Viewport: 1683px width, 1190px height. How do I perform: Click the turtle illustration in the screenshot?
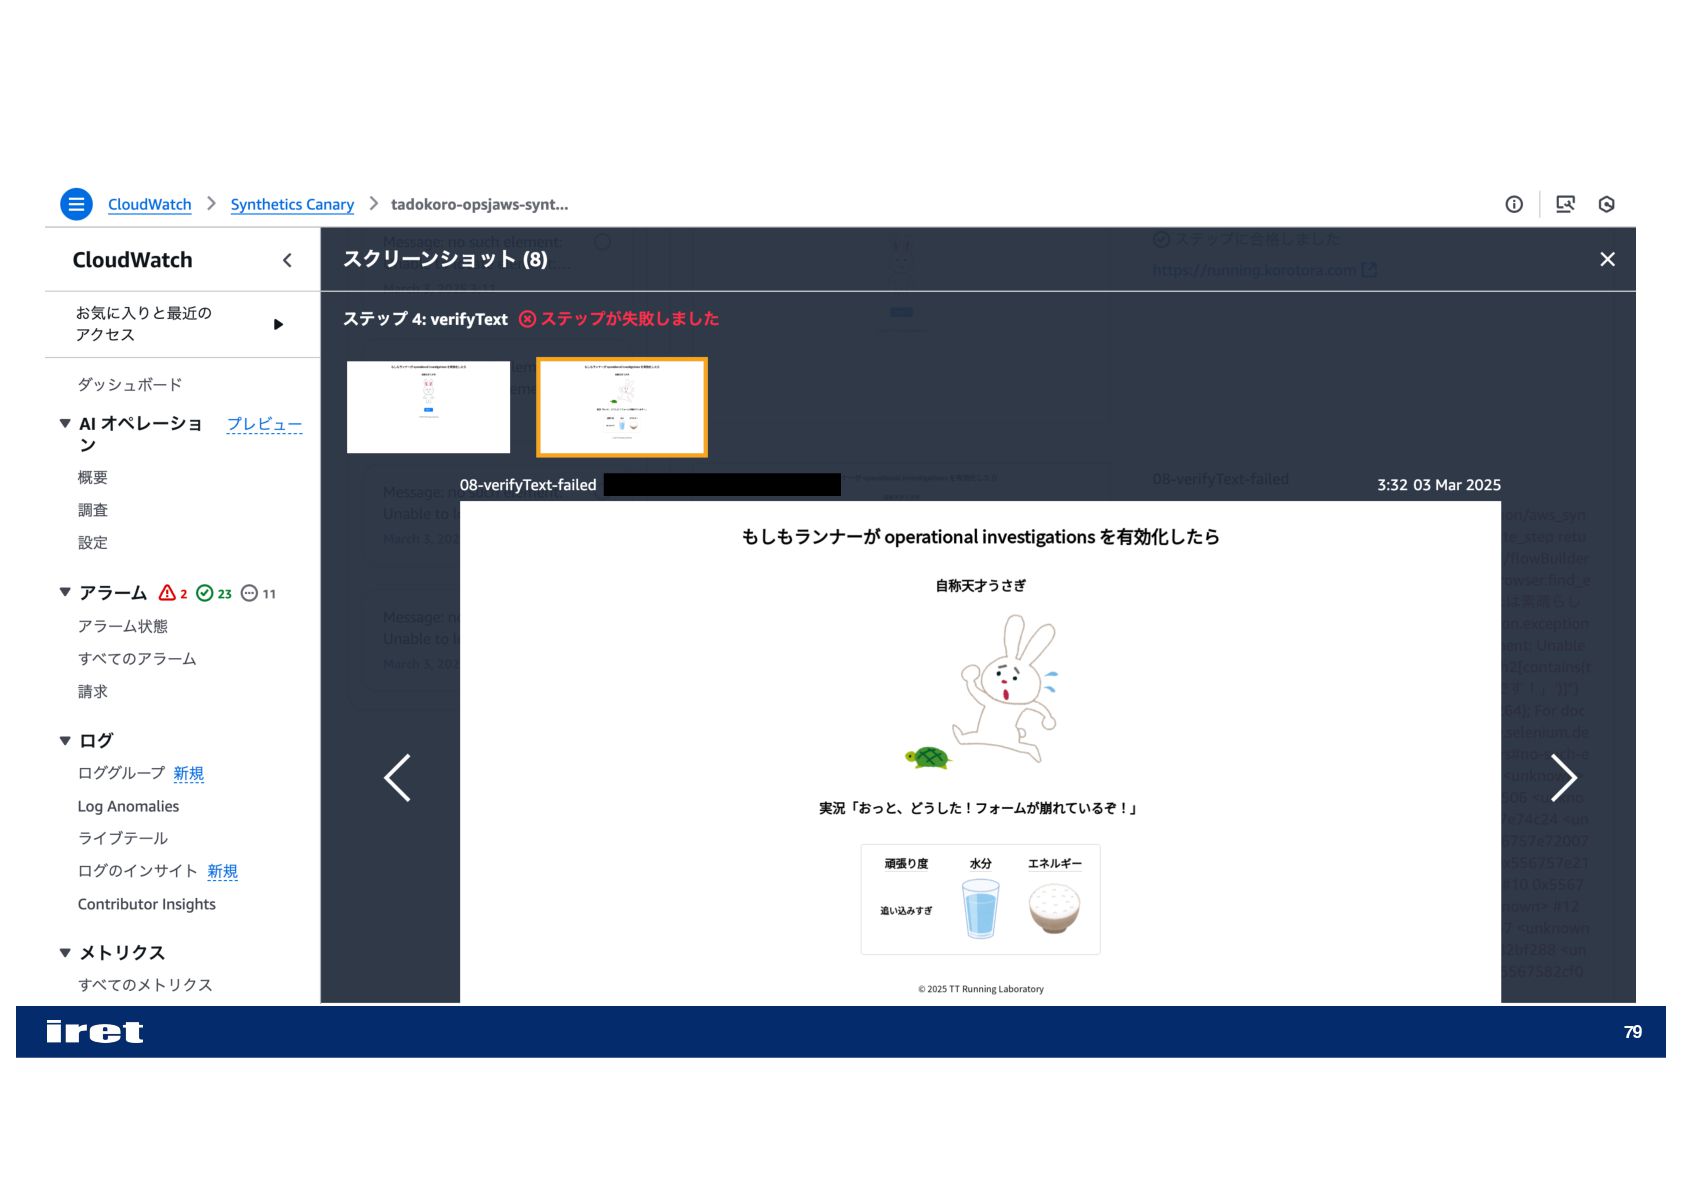coord(928,758)
